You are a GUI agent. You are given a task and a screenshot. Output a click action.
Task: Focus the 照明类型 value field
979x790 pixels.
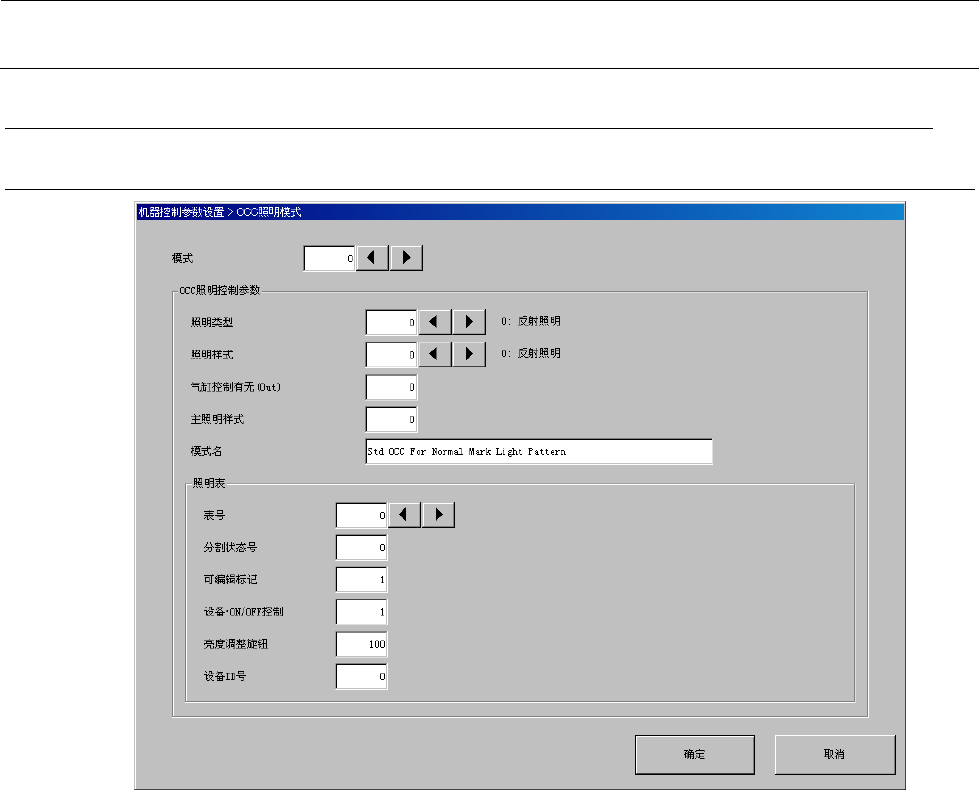(391, 322)
